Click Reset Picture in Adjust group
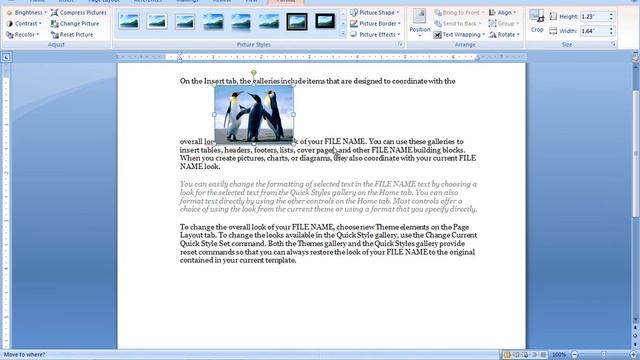This screenshot has width=640, height=360. [72, 35]
